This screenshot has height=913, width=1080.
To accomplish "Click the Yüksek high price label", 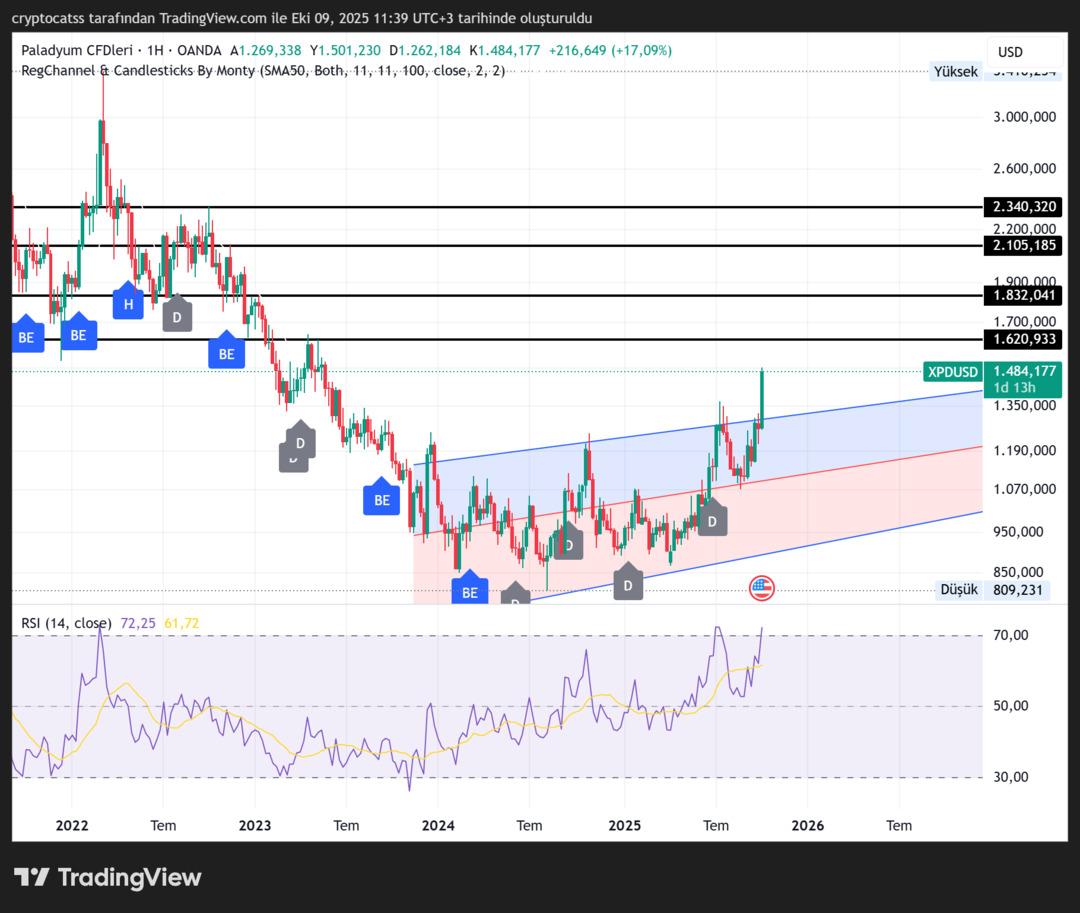I will tap(955, 71).
